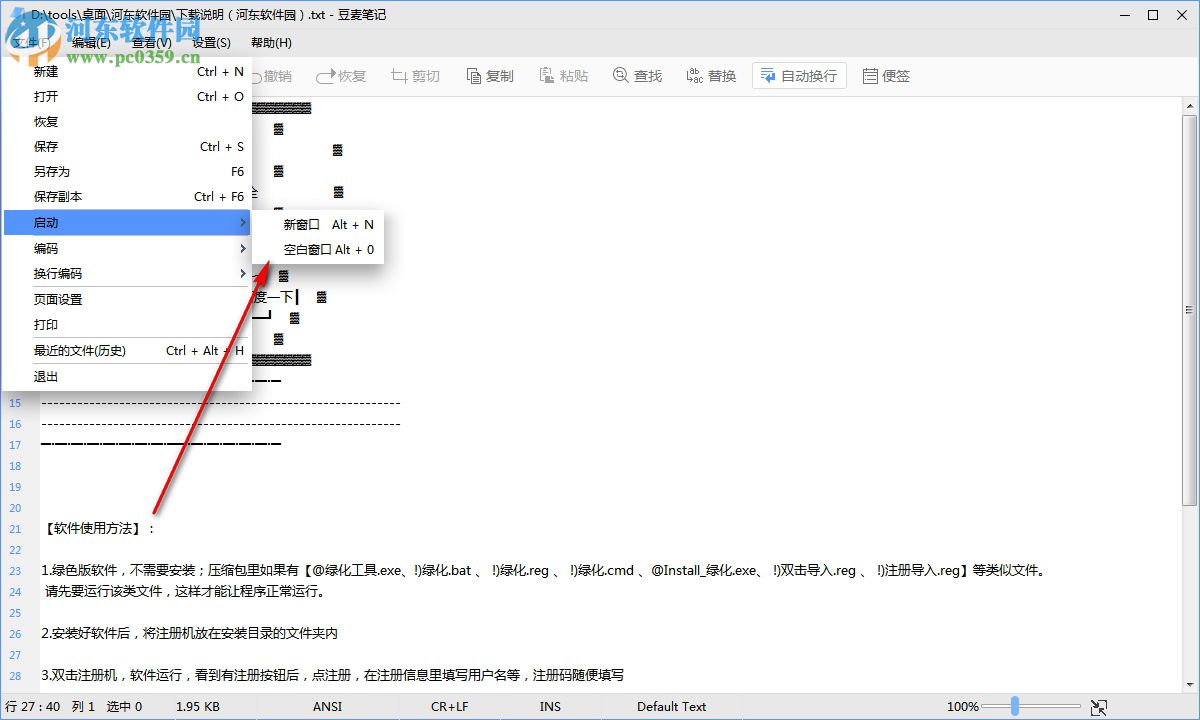
Task: Open Find (查找) from the toolbar
Action: [637, 75]
